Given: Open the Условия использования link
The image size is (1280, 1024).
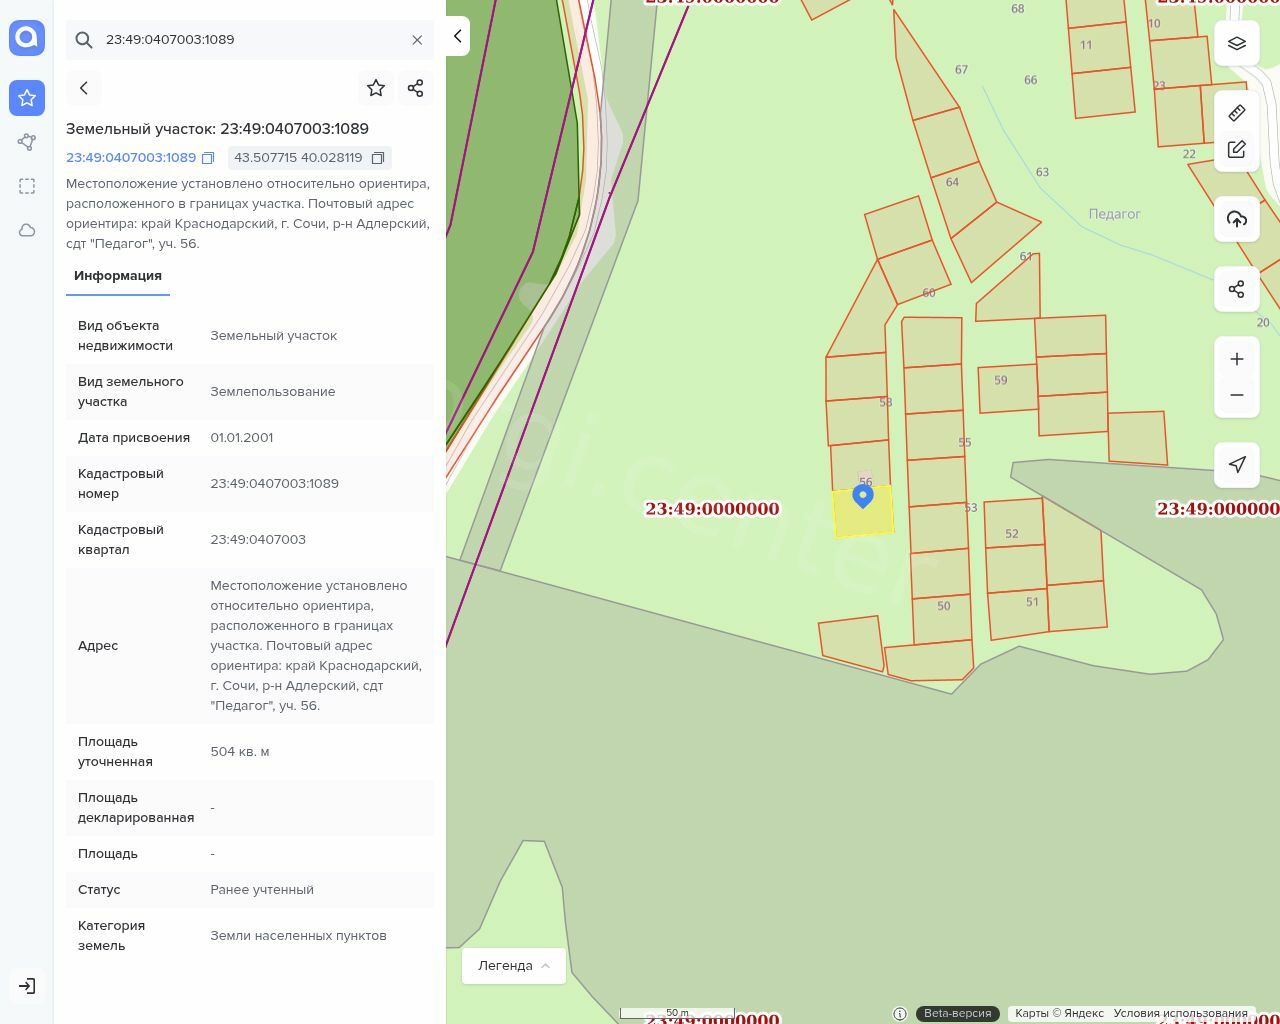Looking at the screenshot, I should (x=1180, y=1013).
